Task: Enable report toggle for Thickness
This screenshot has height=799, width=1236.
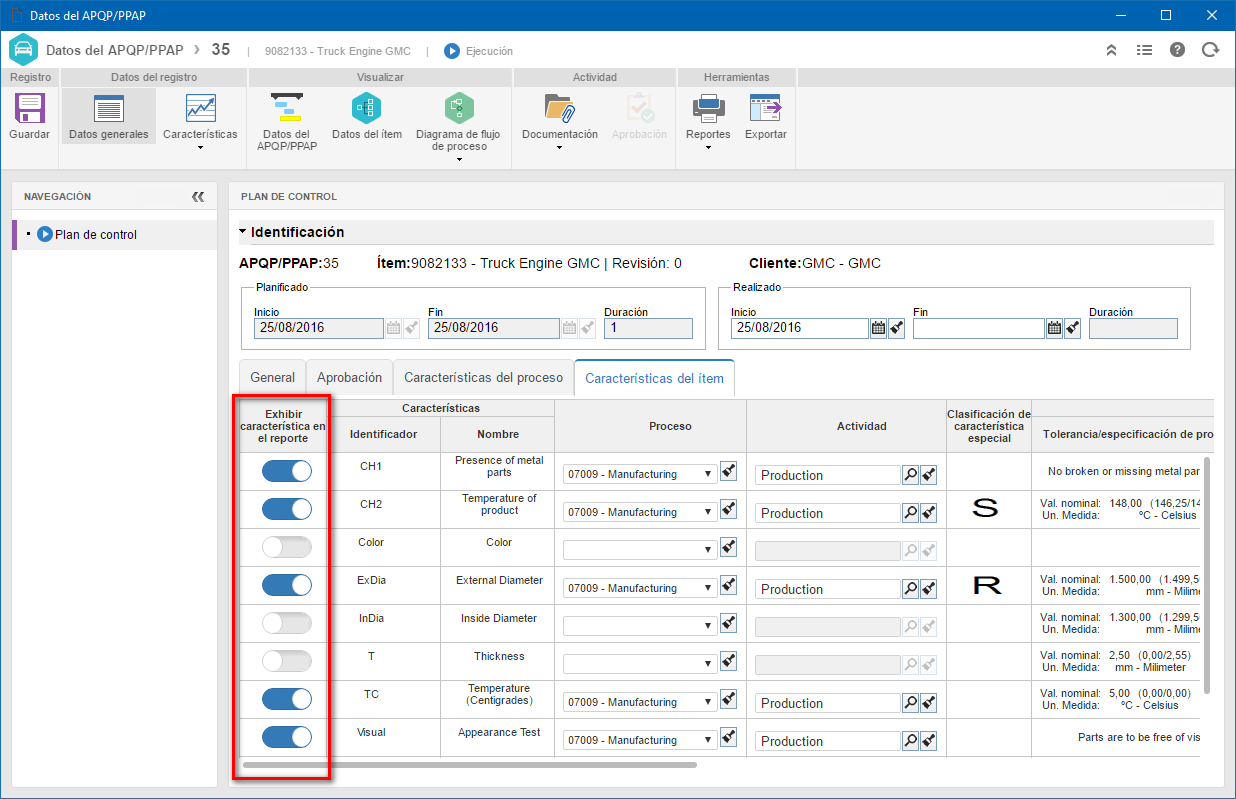Action: [x=287, y=661]
